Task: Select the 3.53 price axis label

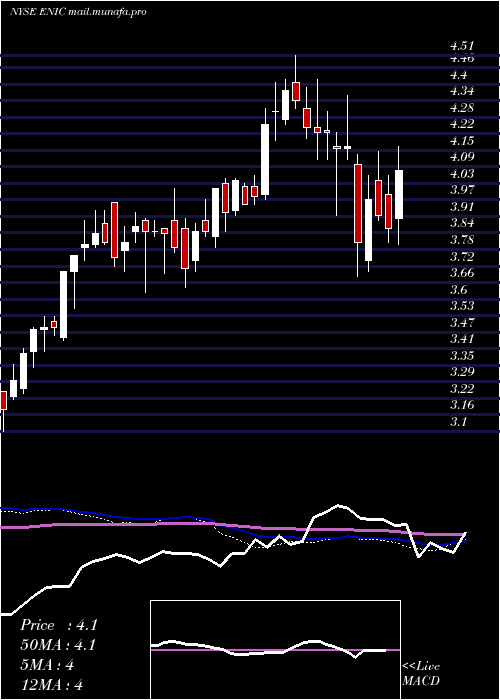Action: pyautogui.click(x=462, y=306)
